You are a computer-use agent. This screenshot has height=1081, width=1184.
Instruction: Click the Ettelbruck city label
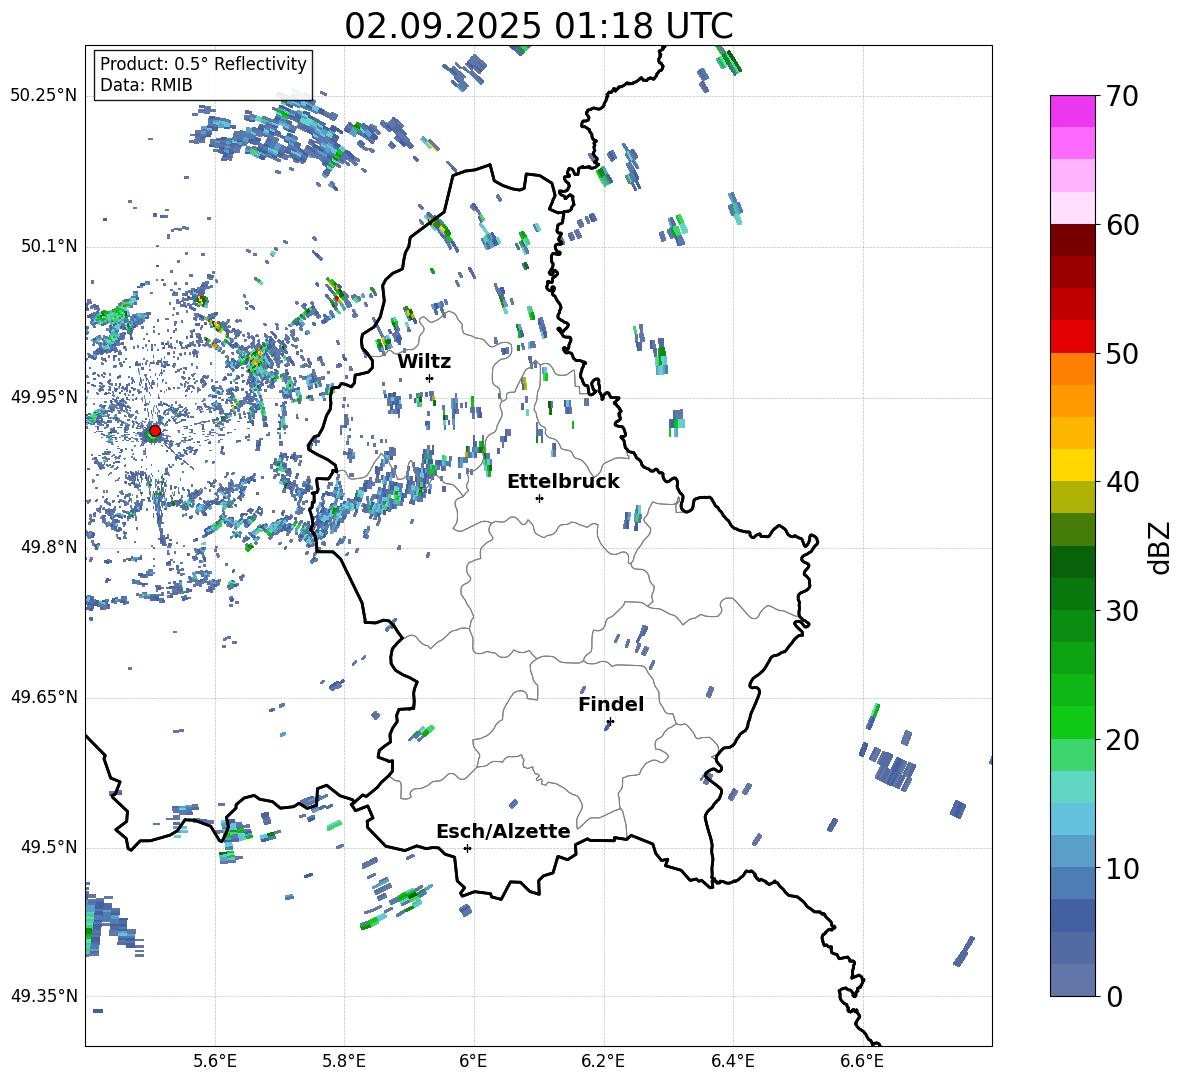click(x=563, y=482)
